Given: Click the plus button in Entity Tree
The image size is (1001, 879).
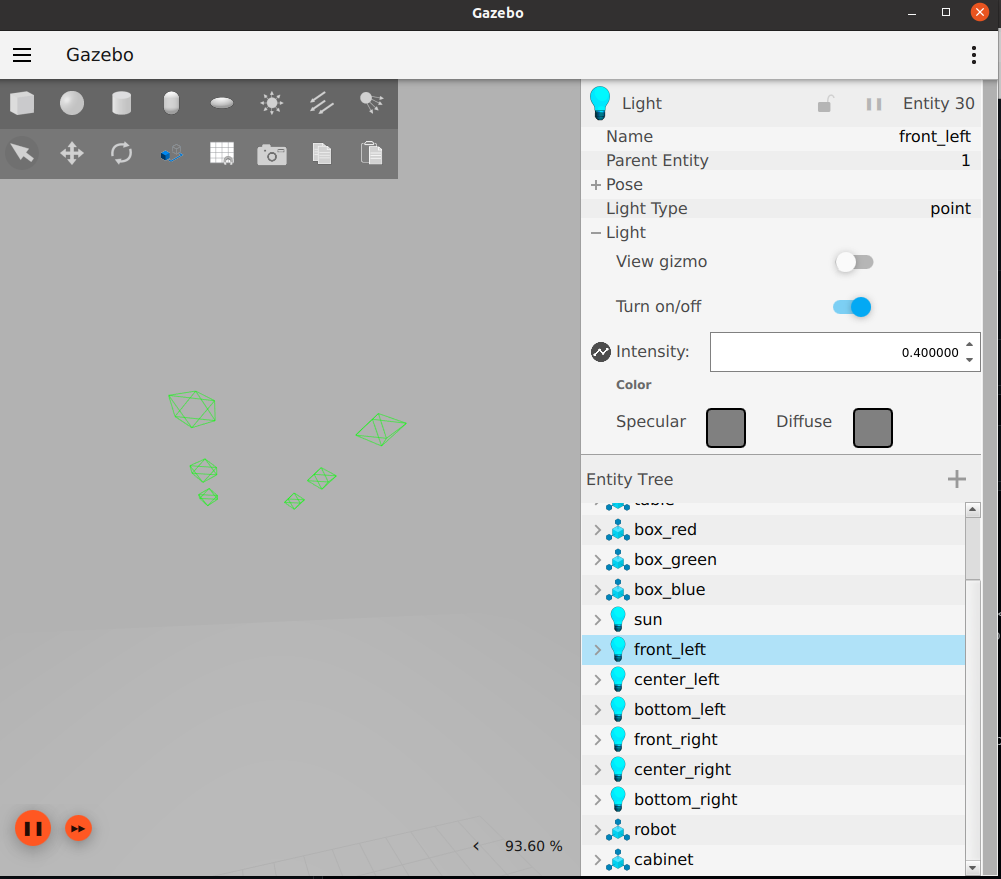Looking at the screenshot, I should [956, 479].
